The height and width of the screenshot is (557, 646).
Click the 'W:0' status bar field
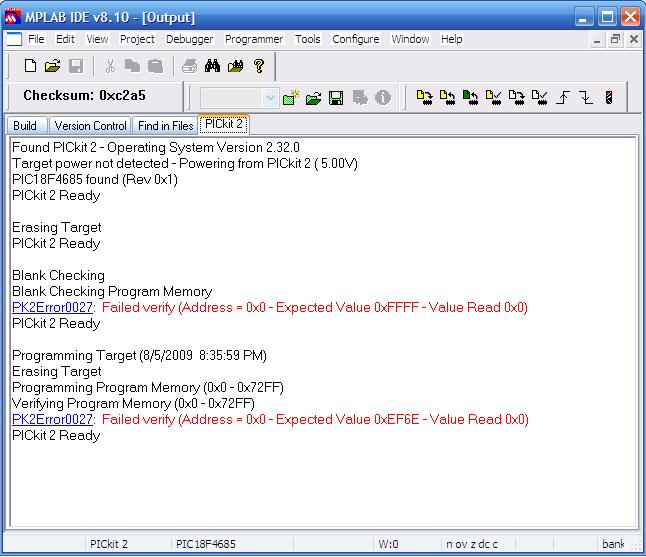click(x=389, y=544)
